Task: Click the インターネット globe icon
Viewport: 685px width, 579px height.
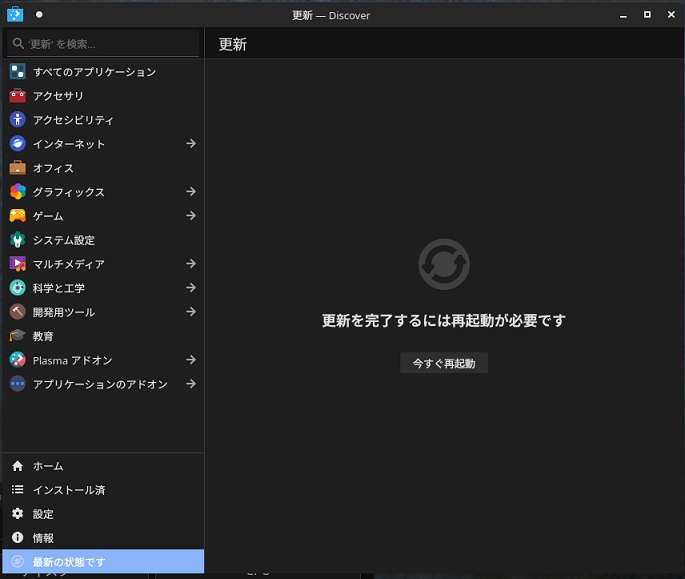Action: point(17,144)
